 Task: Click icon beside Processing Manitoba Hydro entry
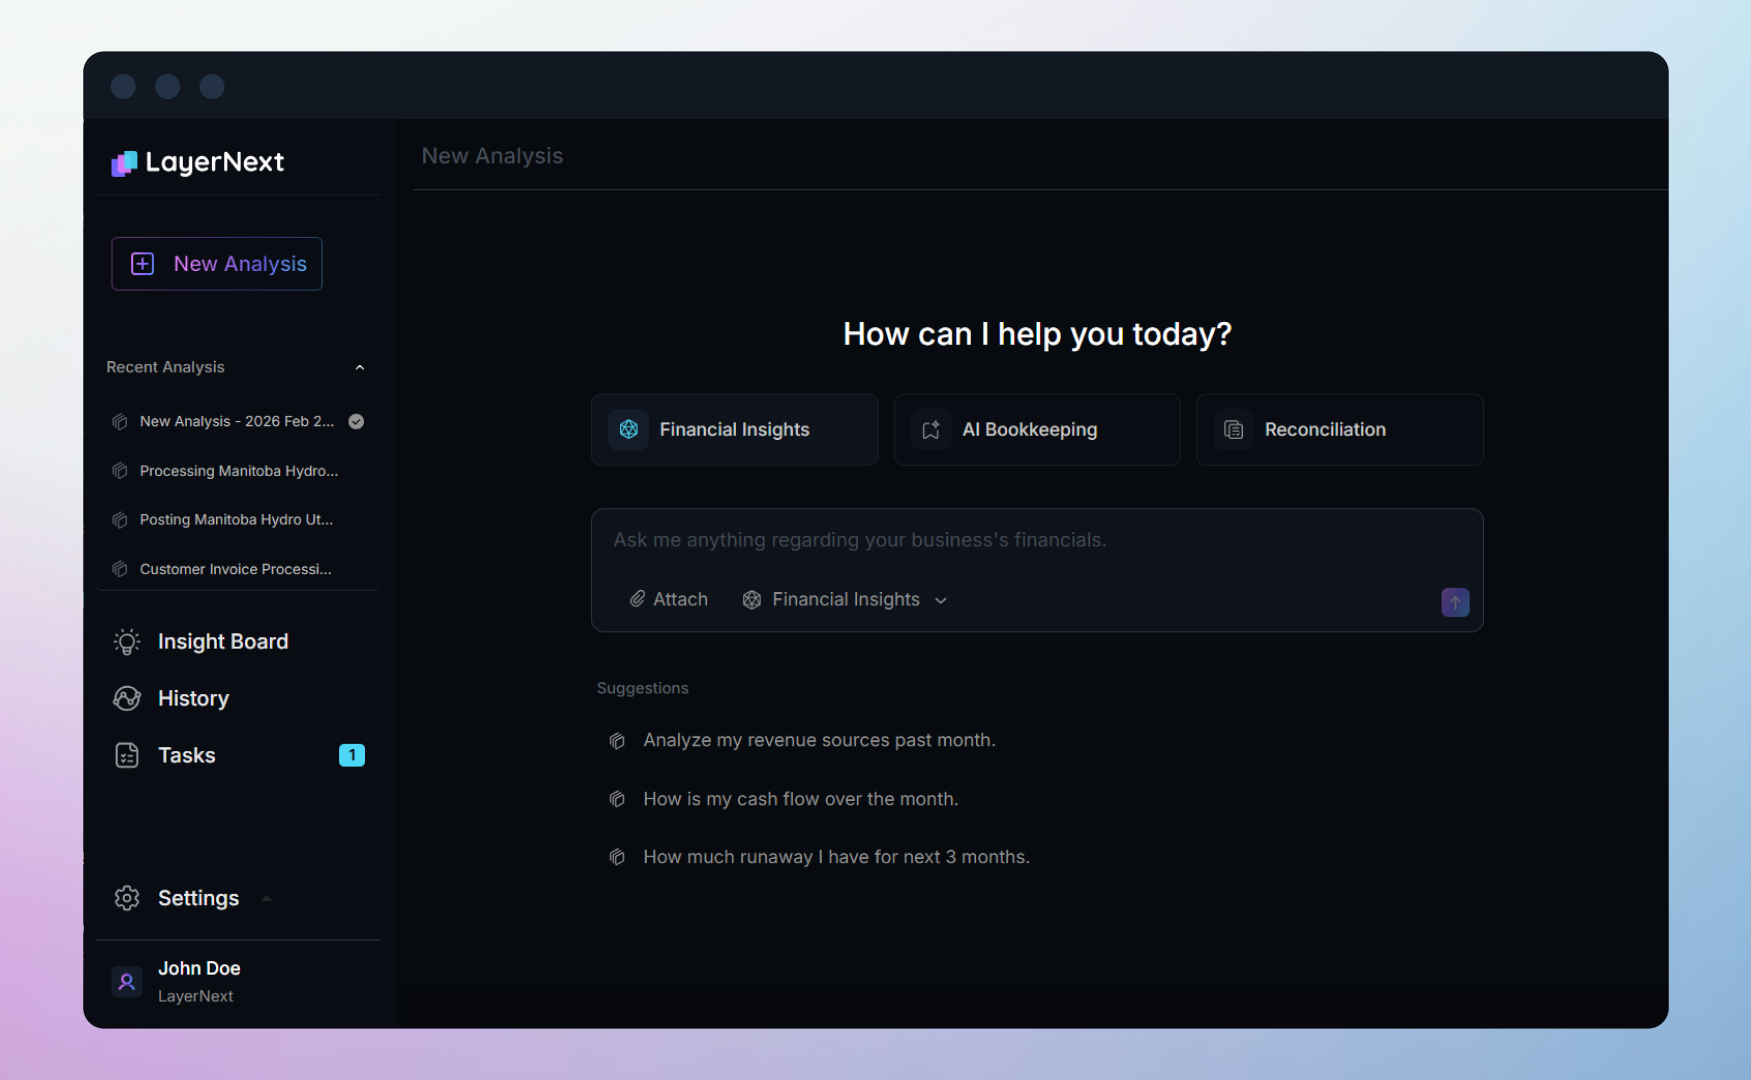(x=120, y=471)
